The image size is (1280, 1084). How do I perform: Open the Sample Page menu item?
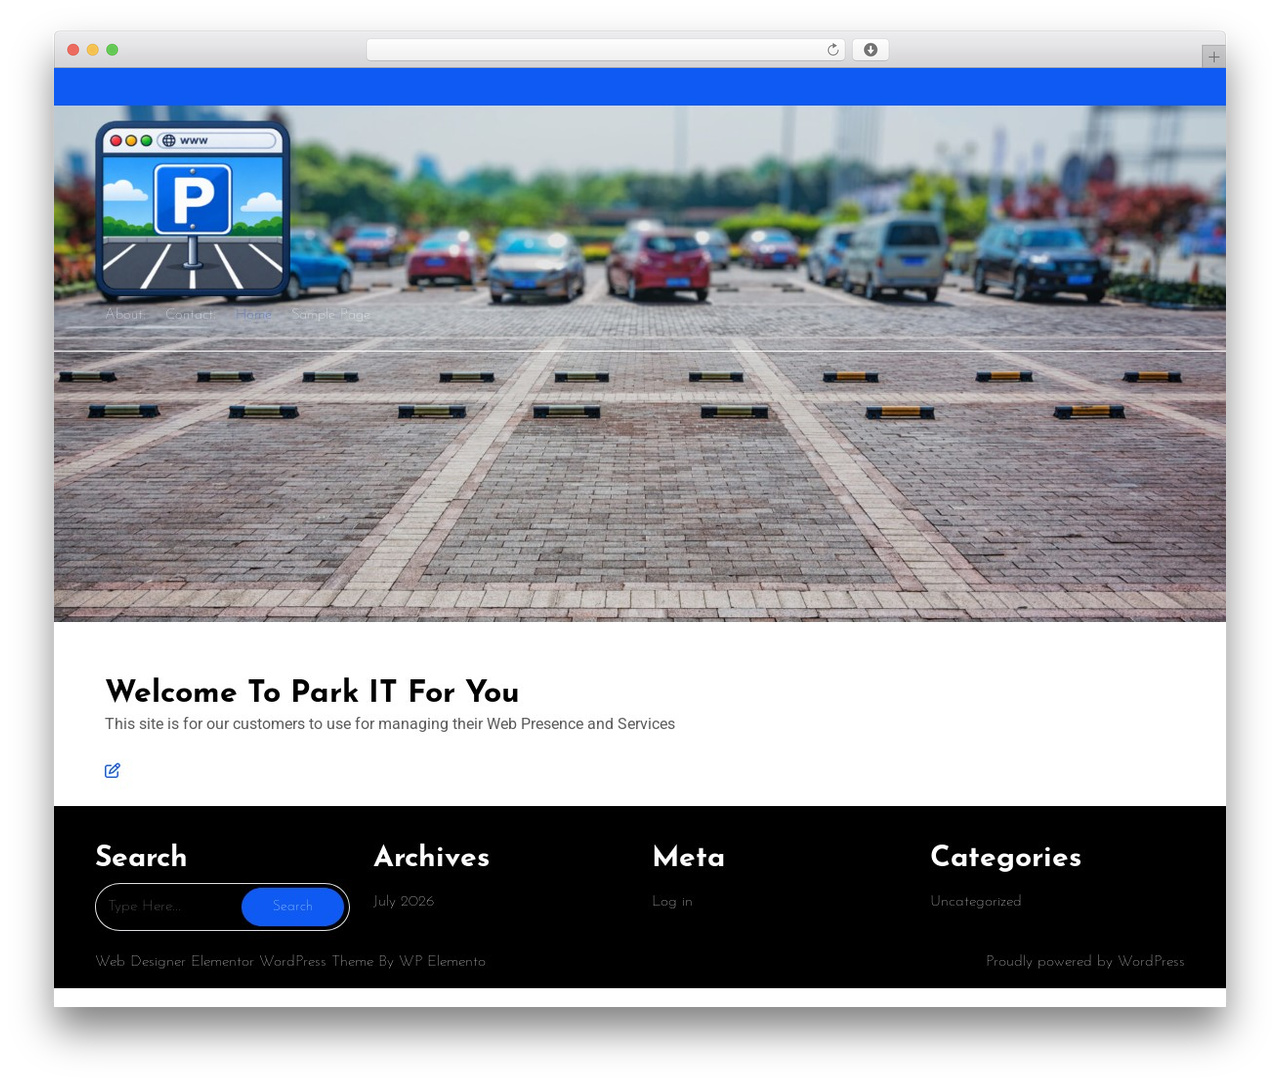(x=331, y=314)
